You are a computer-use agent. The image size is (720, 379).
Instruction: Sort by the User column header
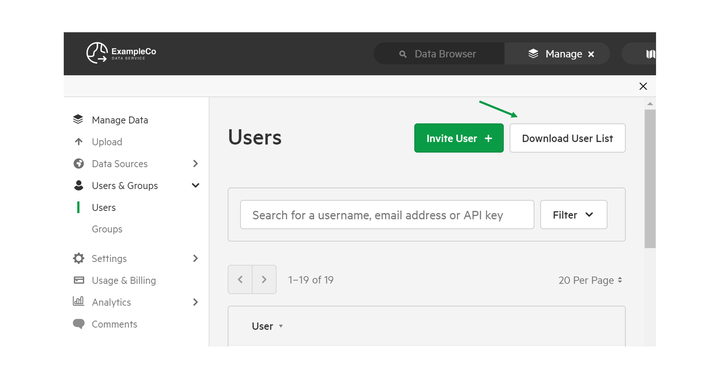pyautogui.click(x=267, y=326)
